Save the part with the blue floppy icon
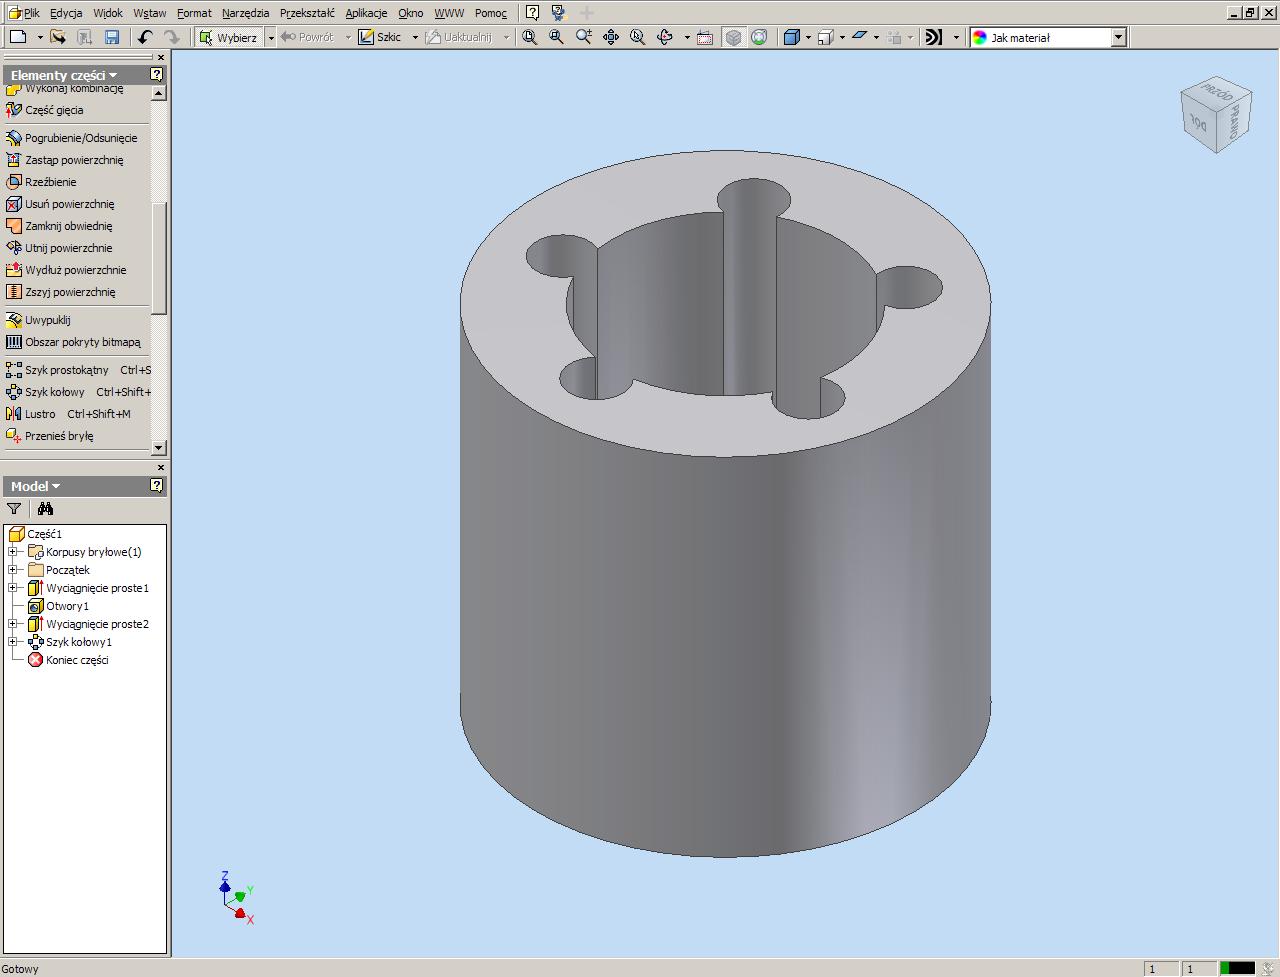Screen dimensions: 1280x977 (112, 37)
